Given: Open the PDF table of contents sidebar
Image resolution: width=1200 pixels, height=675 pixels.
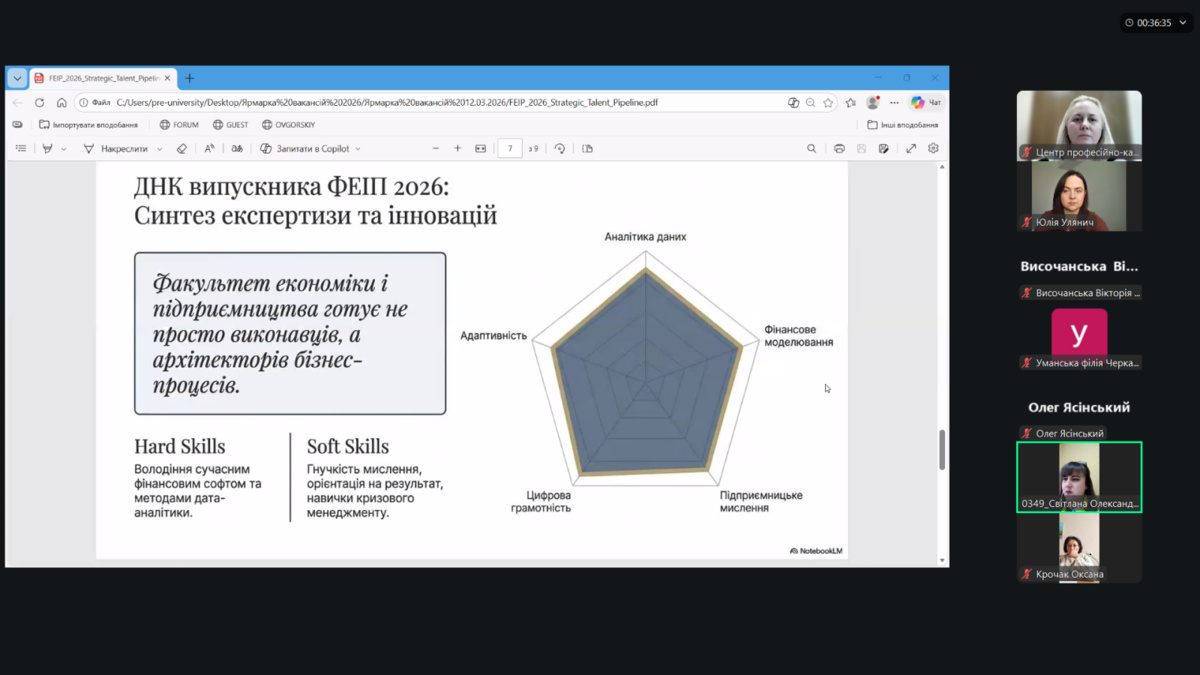Looking at the screenshot, I should click(21, 148).
